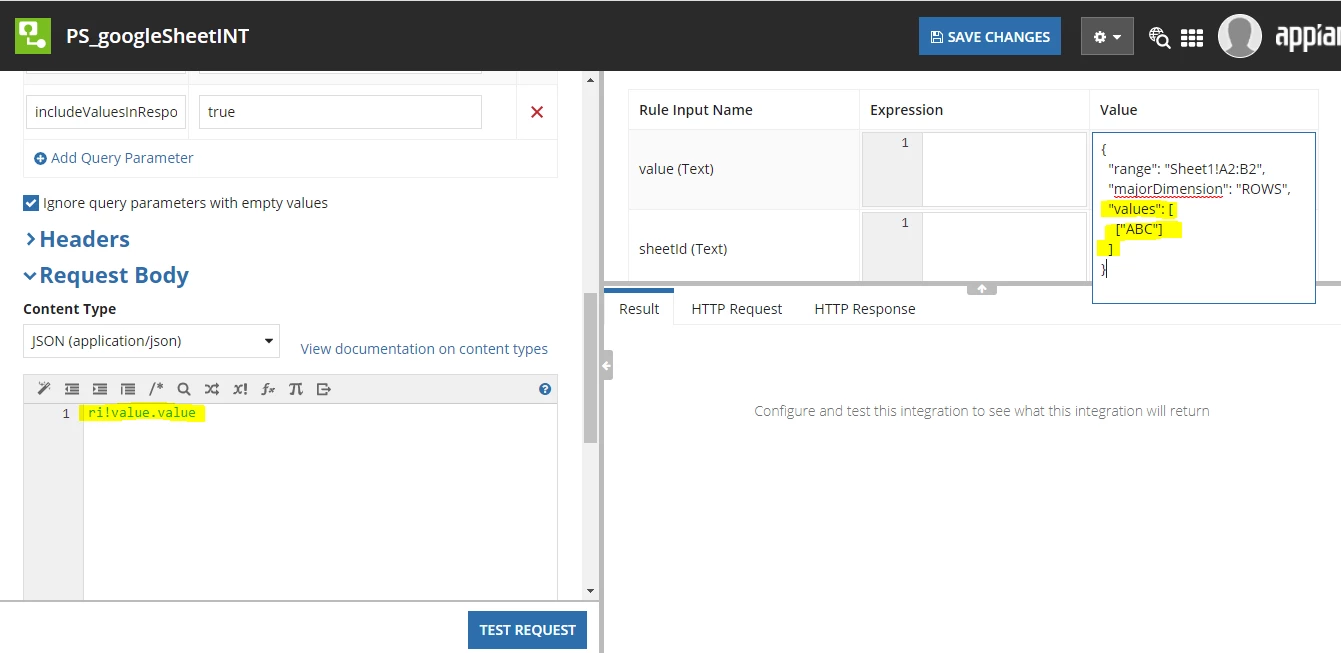Click the Rule Input Name column header
Image resolution: width=1341 pixels, height=653 pixels.
pyautogui.click(x=696, y=110)
